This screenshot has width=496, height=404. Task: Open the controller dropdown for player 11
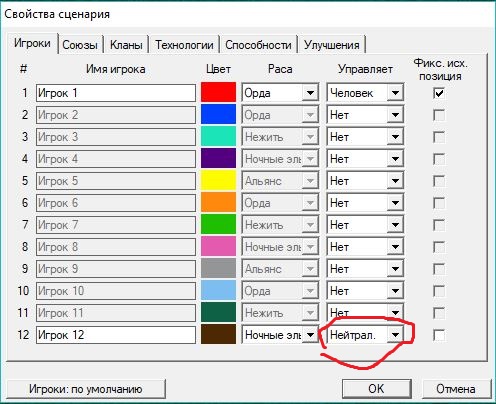click(365, 313)
